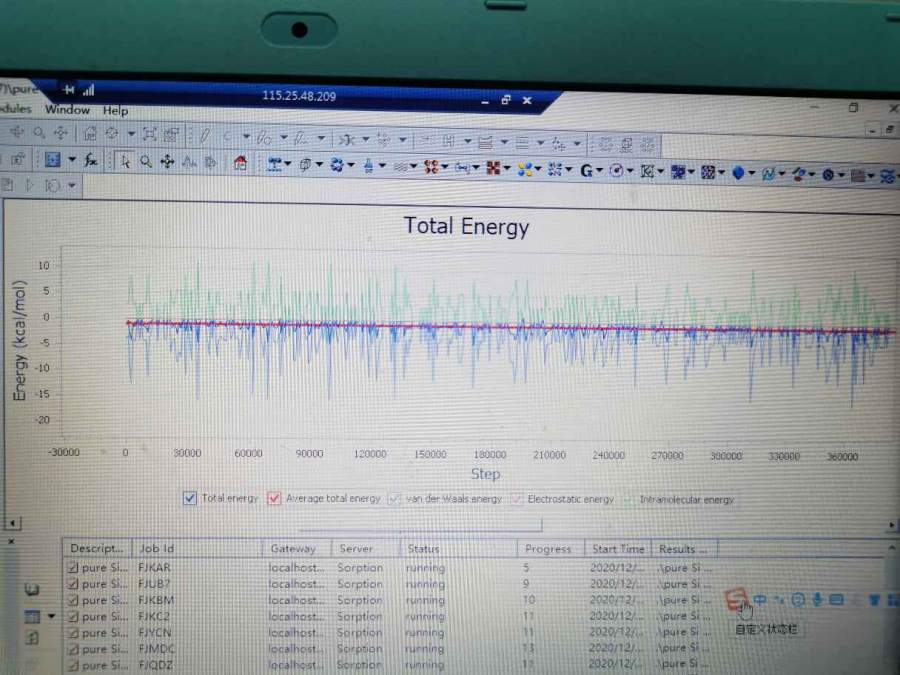The height and width of the screenshot is (675, 900).
Task: Sort jobs by Progress column header
Action: pos(548,549)
